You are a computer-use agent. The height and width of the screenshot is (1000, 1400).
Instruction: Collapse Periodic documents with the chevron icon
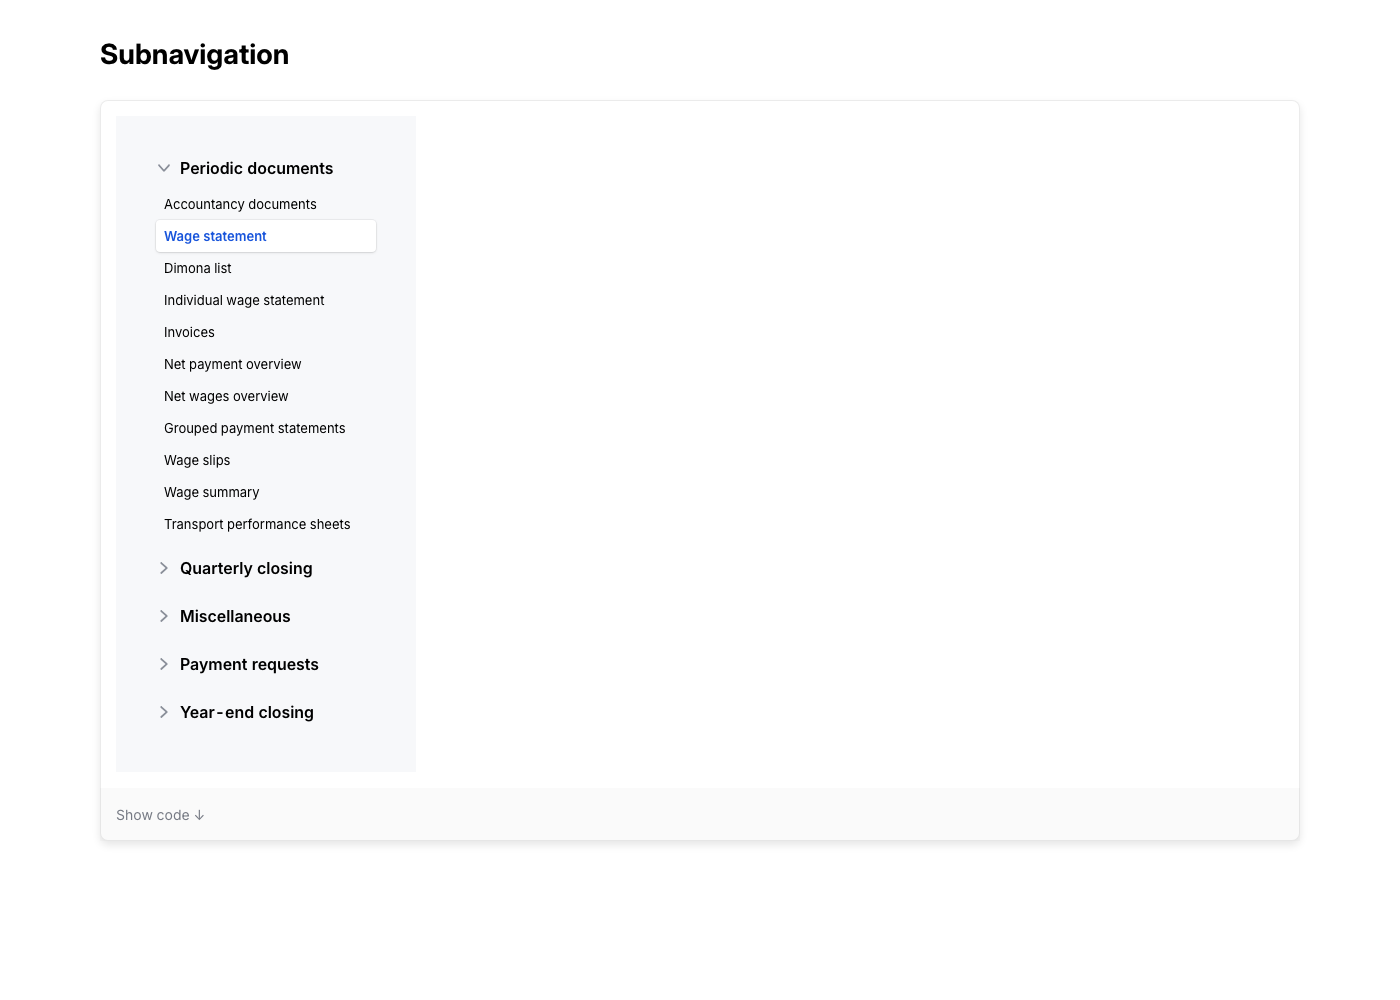(164, 168)
